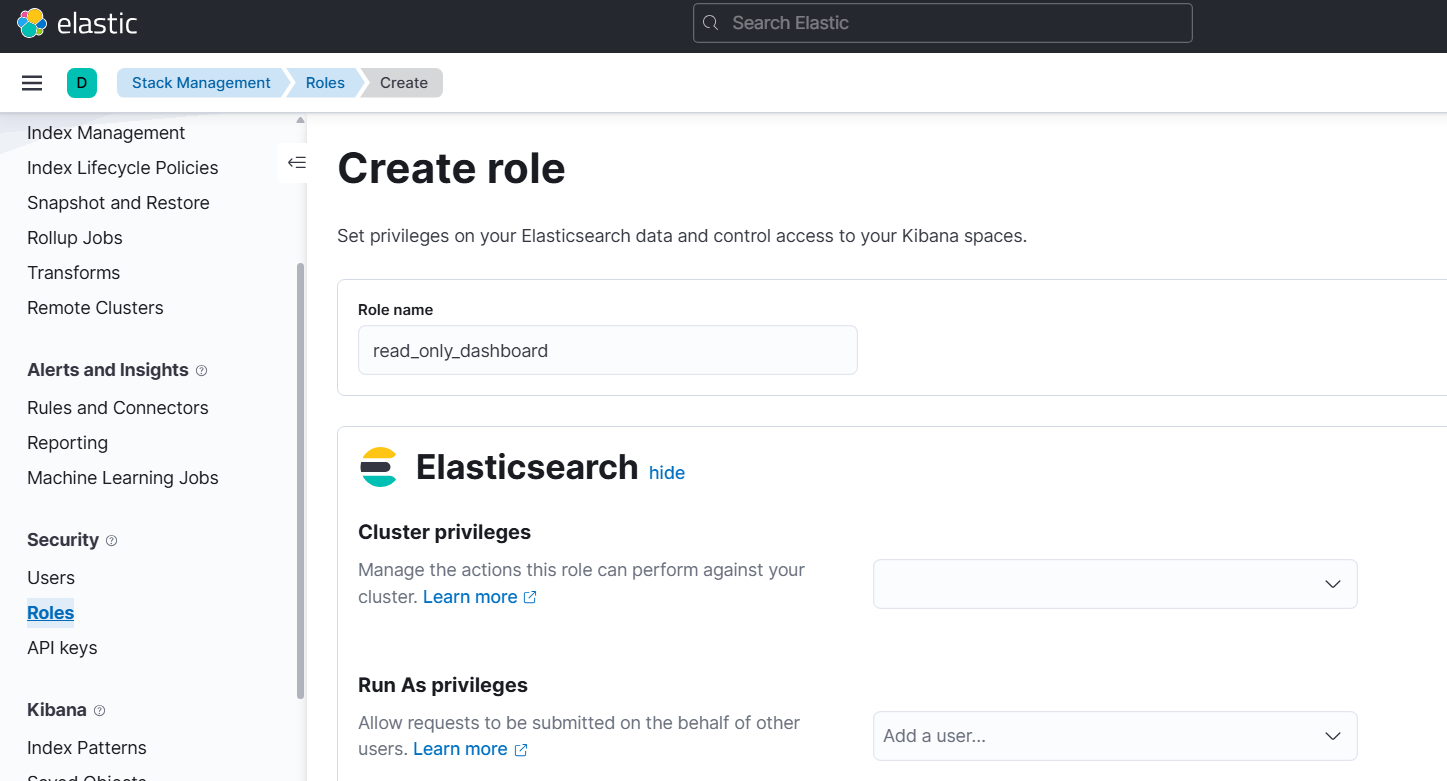Click the search magnifier icon

(710, 23)
